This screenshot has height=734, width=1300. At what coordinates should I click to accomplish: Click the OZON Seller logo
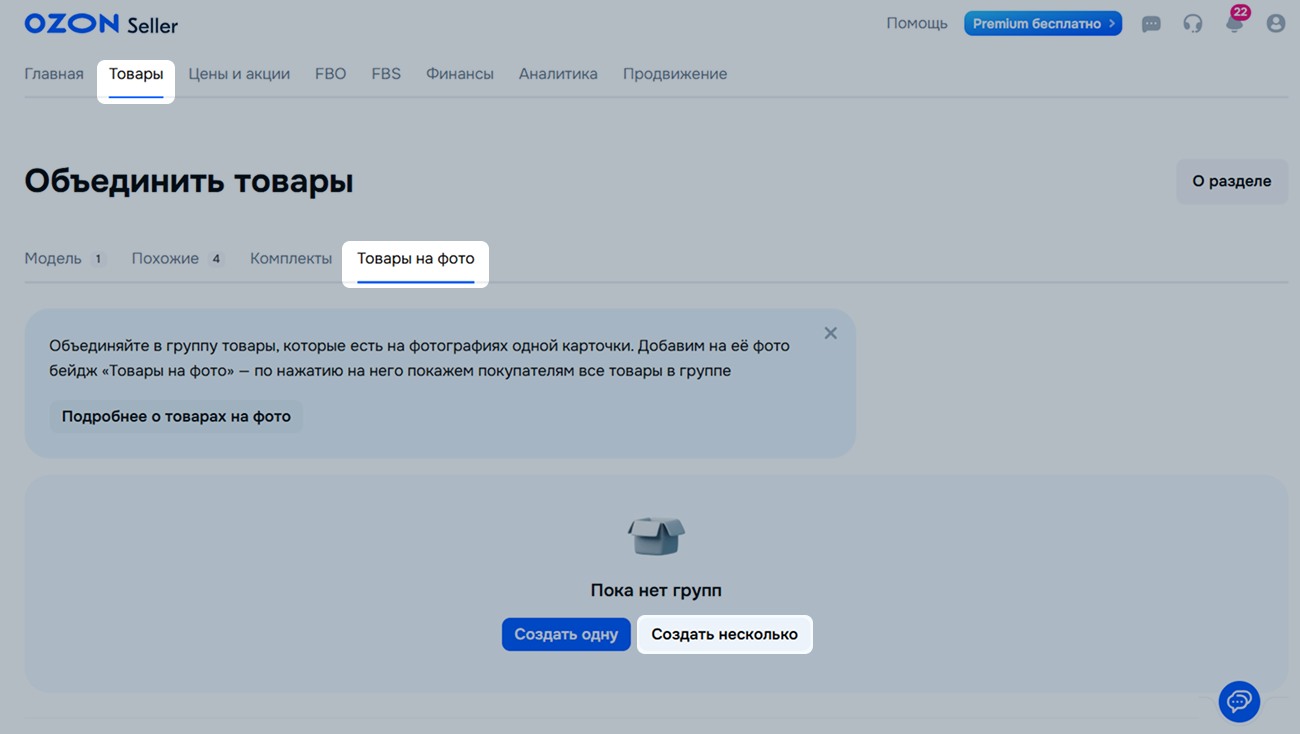tap(101, 24)
